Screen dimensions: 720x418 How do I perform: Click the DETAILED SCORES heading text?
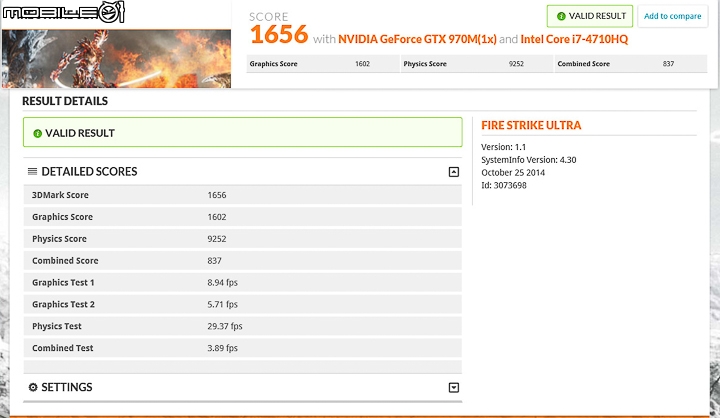tap(89, 171)
